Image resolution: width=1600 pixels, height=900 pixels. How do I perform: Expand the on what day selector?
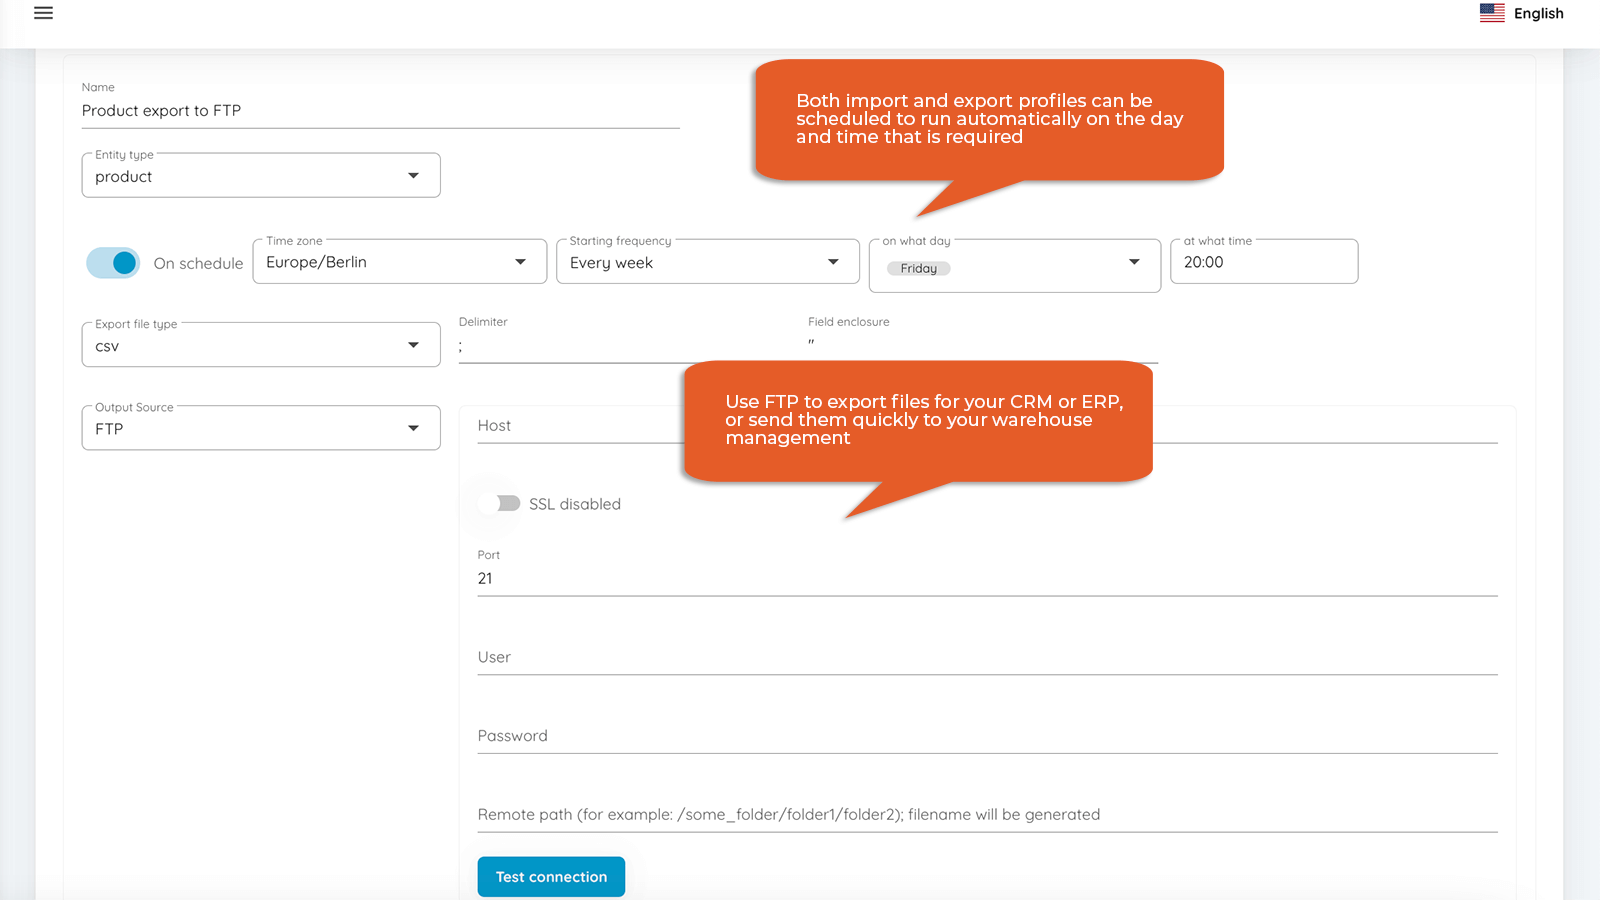(1133, 263)
